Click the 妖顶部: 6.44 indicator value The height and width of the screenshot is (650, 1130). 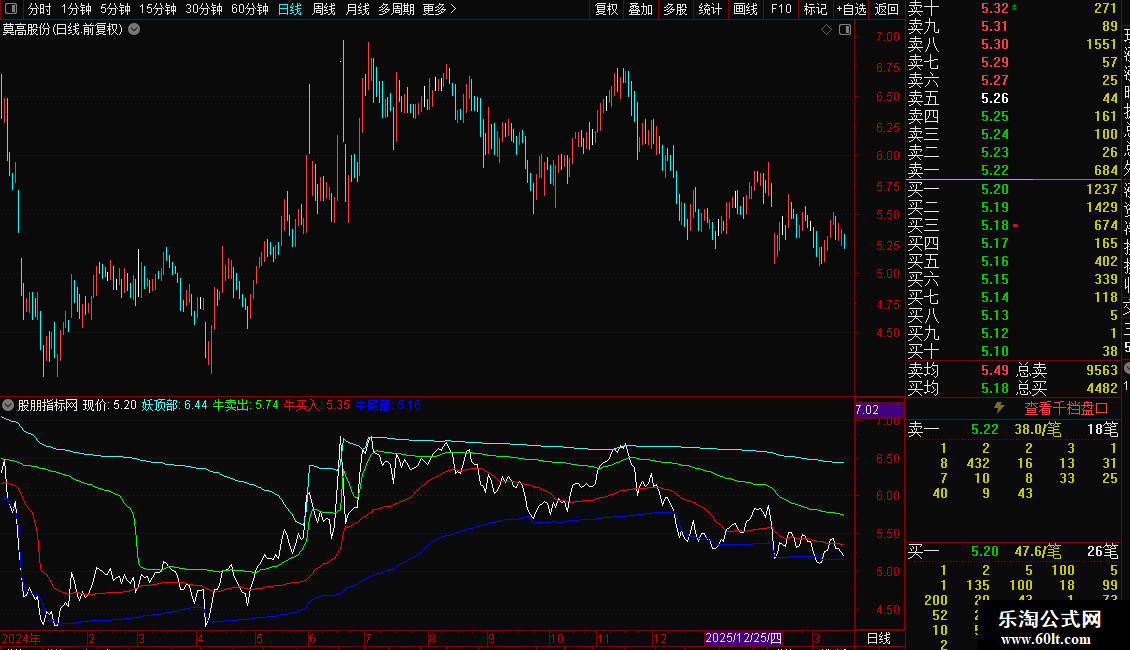coord(174,405)
